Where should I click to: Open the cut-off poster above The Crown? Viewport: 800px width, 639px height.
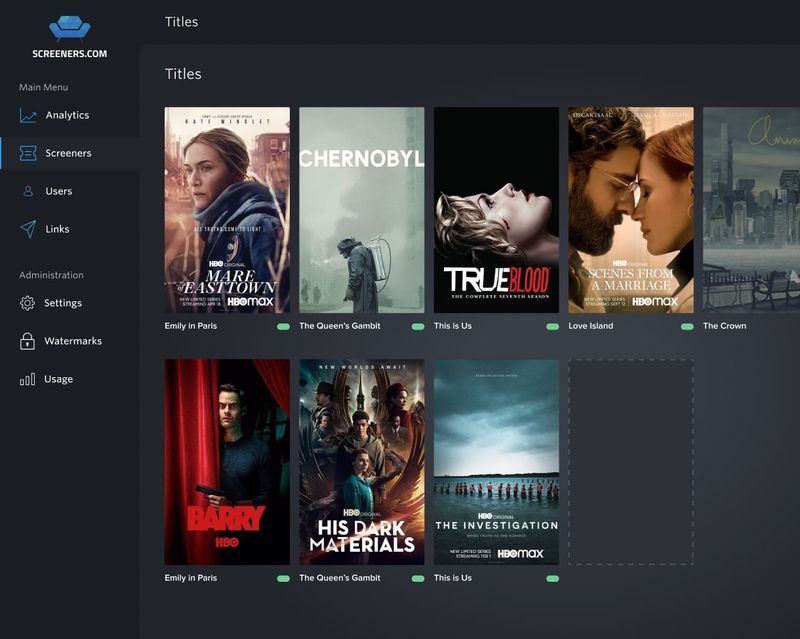point(752,210)
